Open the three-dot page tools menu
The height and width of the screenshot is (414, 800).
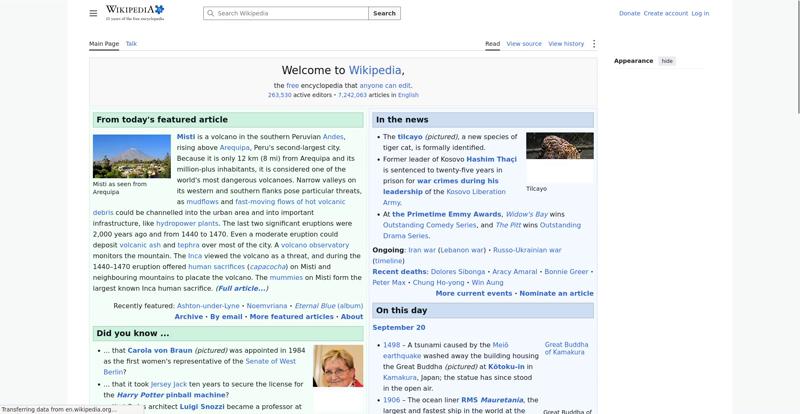pos(593,44)
